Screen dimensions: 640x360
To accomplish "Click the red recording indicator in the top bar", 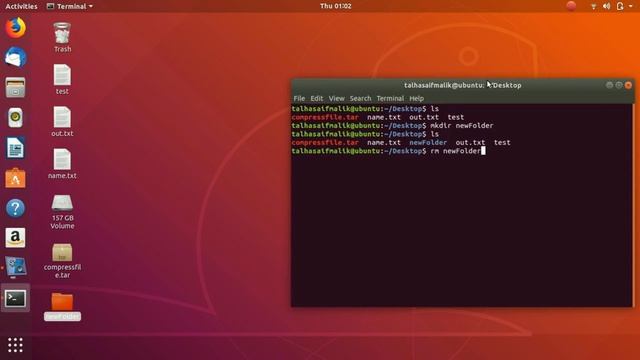I will coord(571,6).
